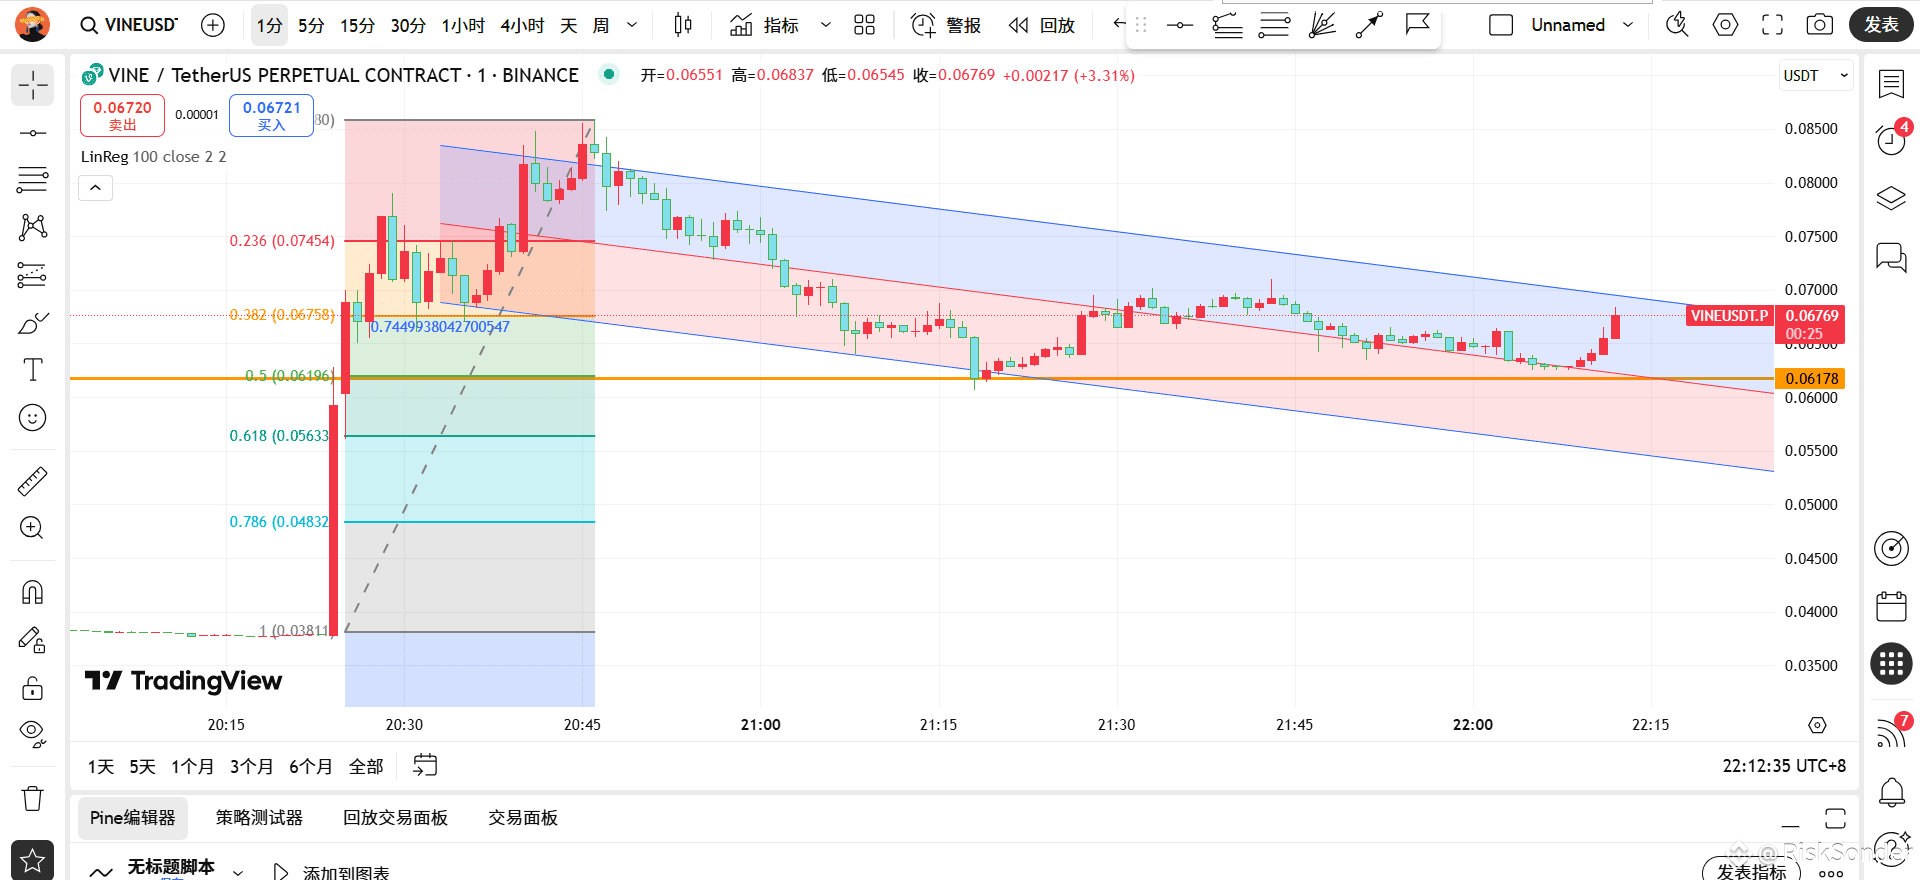Click the trash remove-objects icon
This screenshot has height=880, width=1920.
33,798
